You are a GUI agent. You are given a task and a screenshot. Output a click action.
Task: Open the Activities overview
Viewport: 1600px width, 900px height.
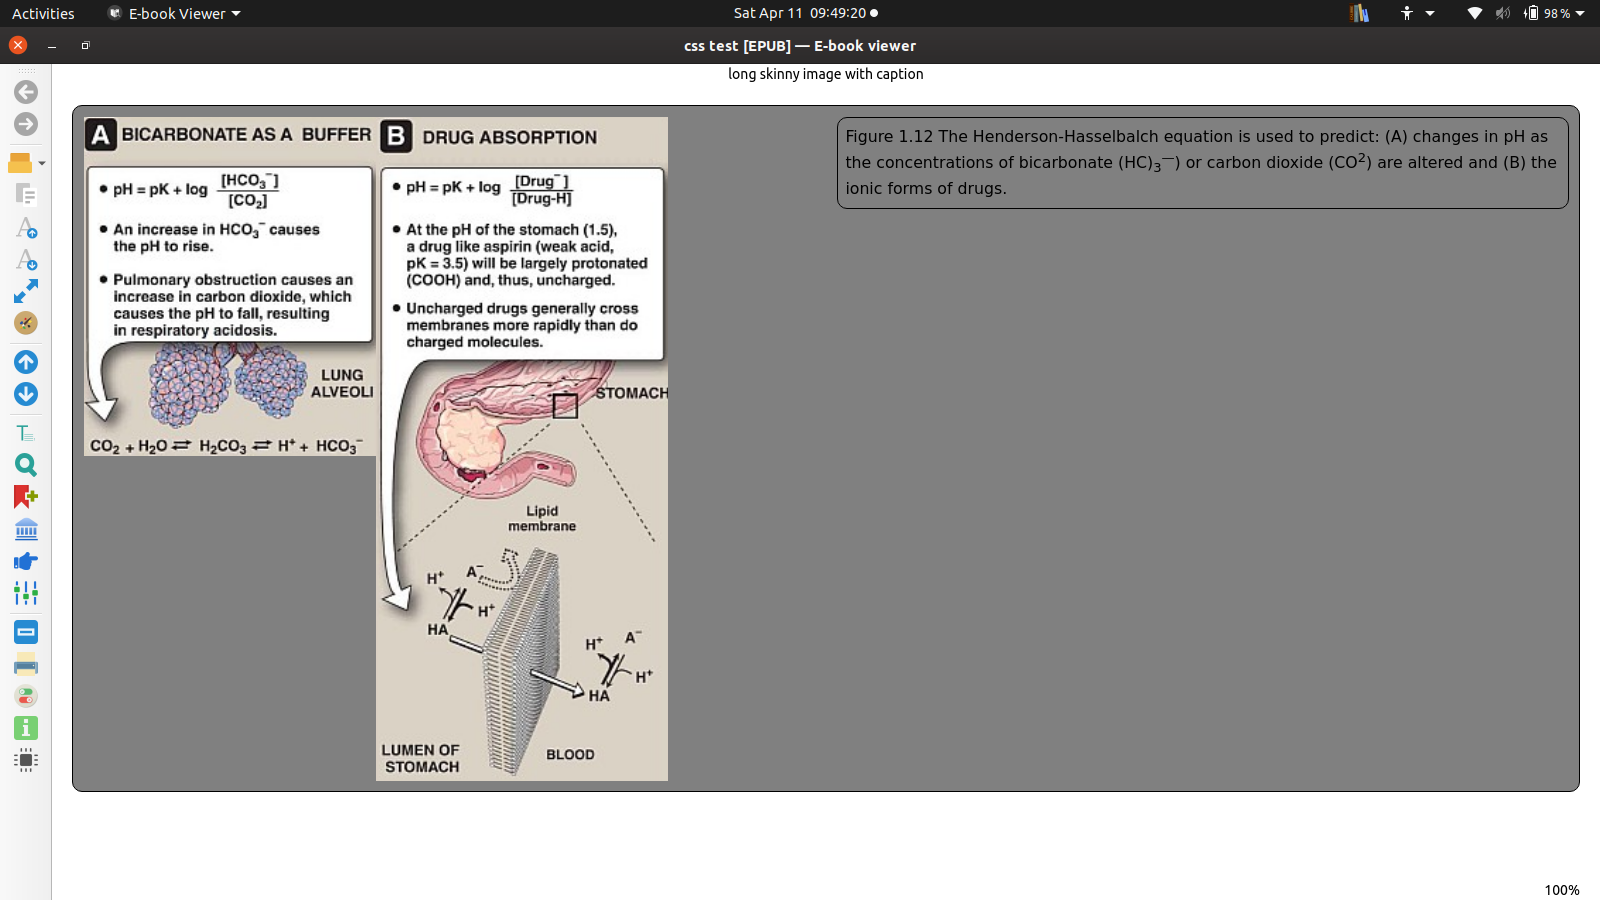[43, 13]
